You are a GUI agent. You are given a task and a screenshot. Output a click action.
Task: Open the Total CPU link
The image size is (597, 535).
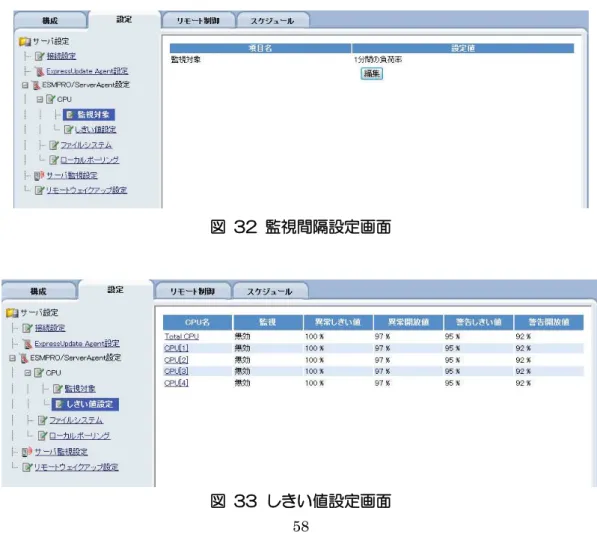coord(182,336)
